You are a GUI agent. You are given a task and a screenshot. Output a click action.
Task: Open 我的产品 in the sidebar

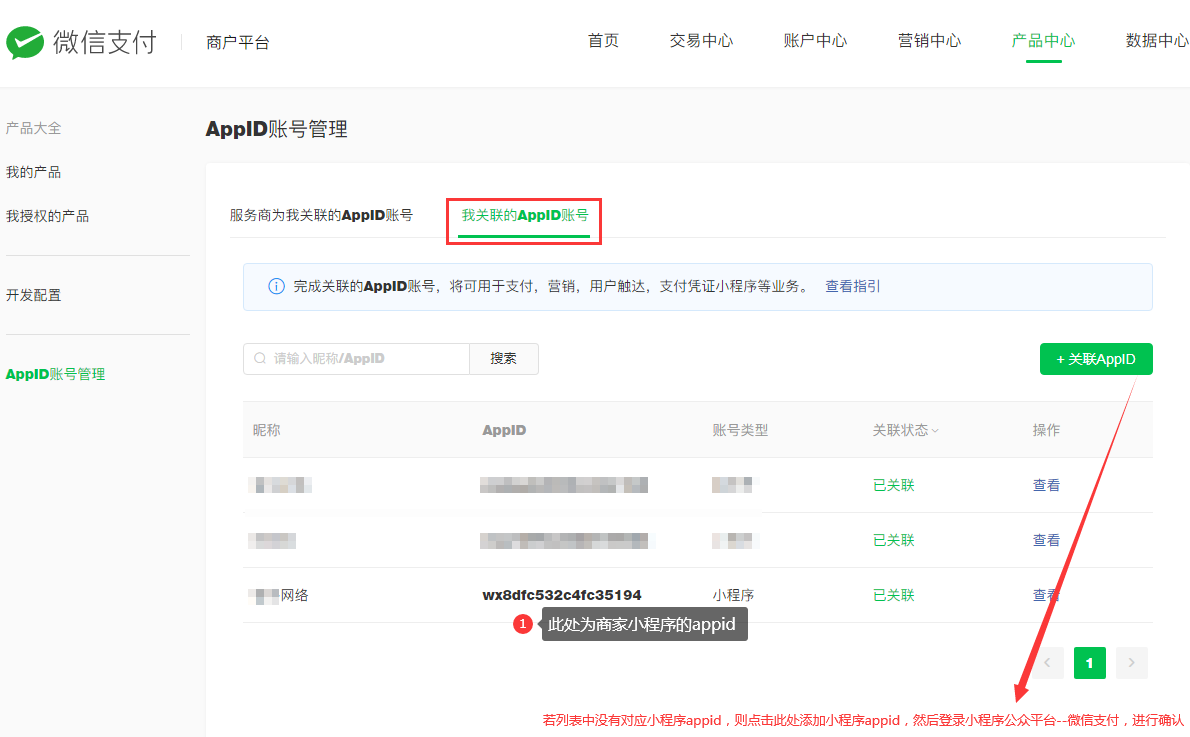pyautogui.click(x=33, y=172)
